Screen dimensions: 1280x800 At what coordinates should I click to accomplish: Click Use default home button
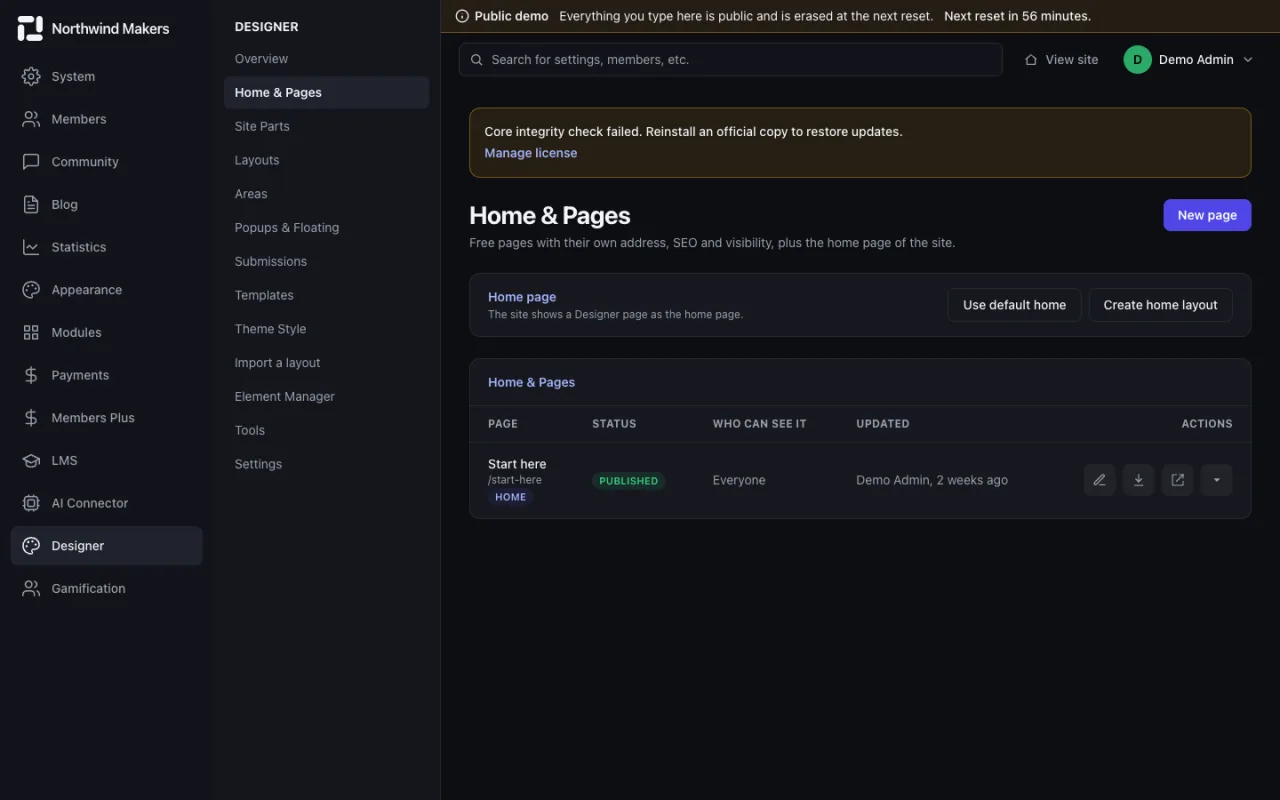tap(1014, 305)
